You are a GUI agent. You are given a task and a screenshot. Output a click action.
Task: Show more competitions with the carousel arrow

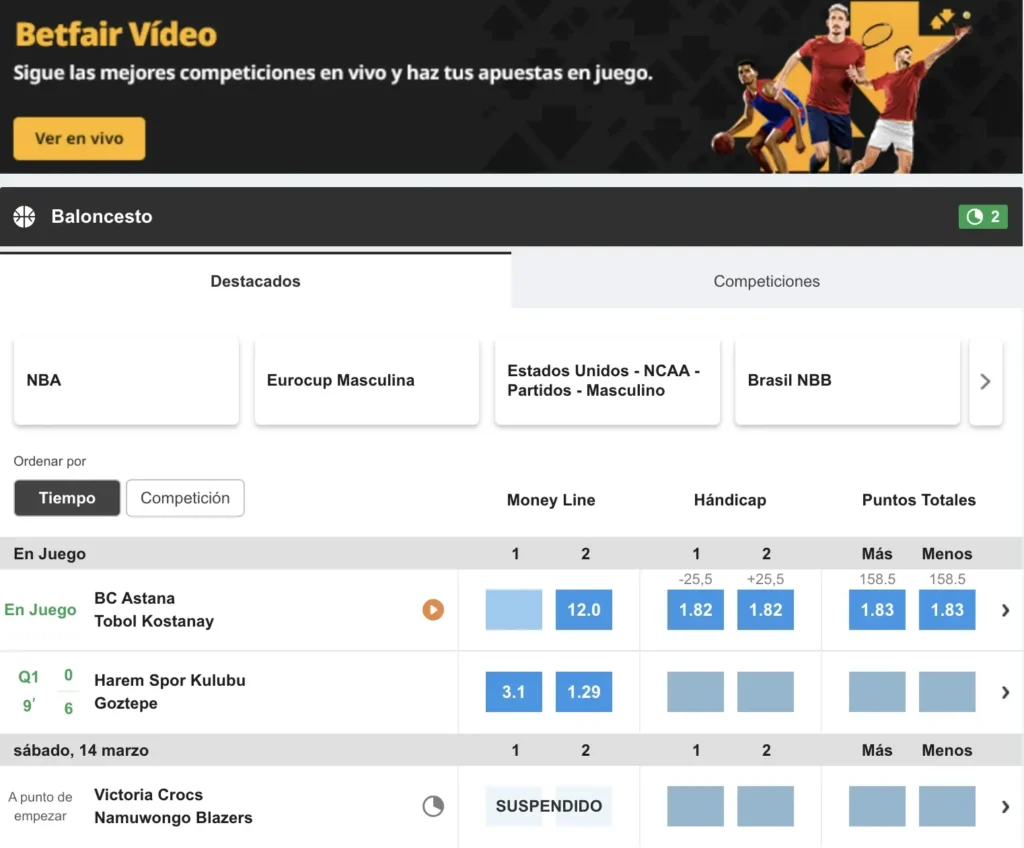click(x=985, y=382)
